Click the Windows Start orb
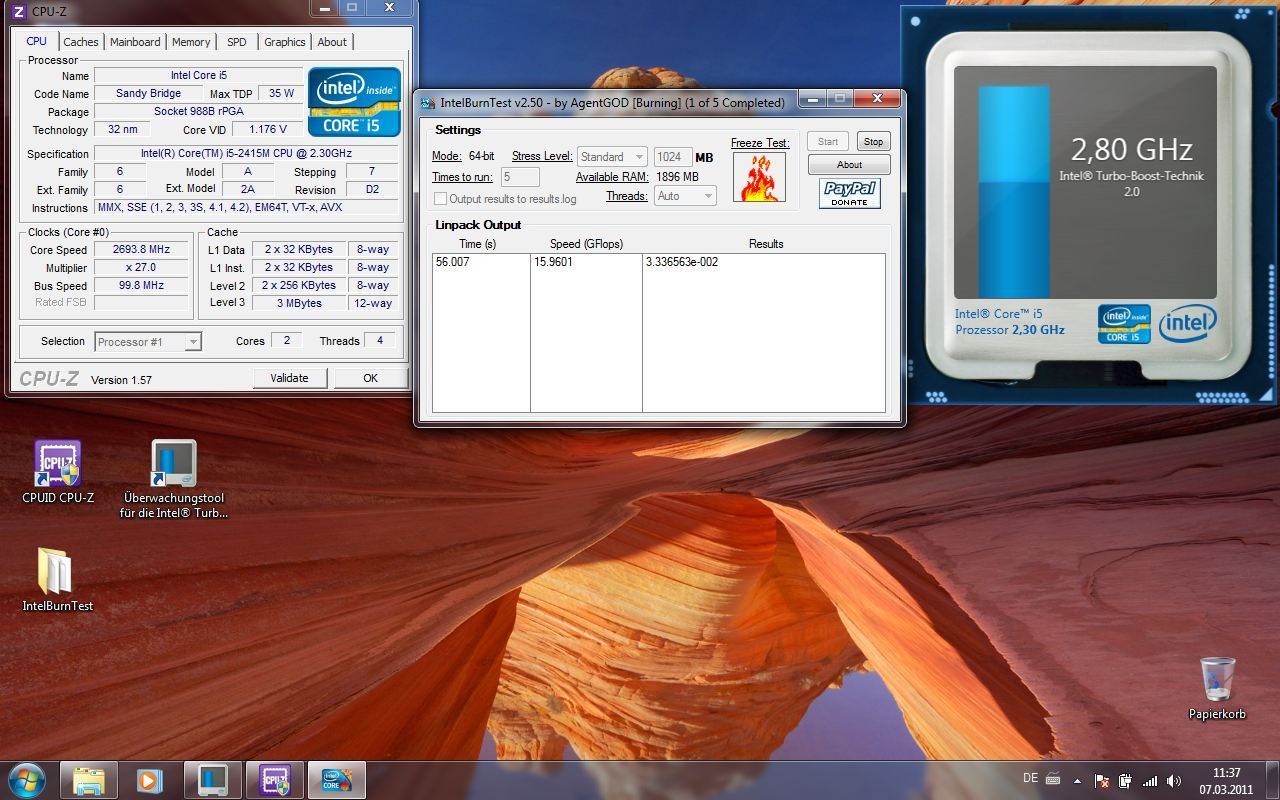This screenshot has width=1280, height=800. 27,780
